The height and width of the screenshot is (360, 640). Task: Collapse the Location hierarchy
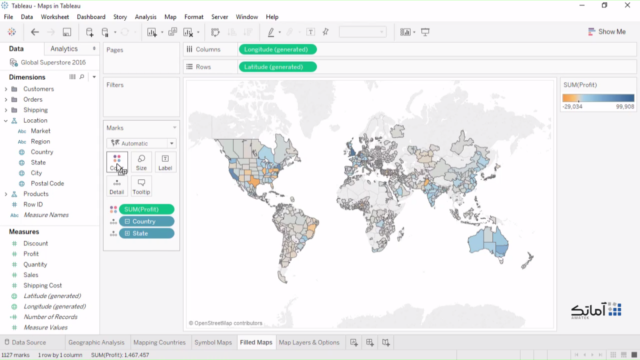6,121
